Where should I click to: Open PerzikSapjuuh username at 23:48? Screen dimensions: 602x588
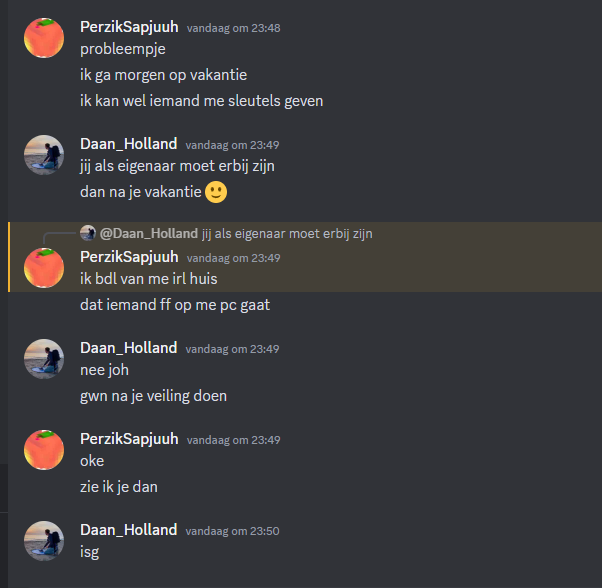[129, 27]
